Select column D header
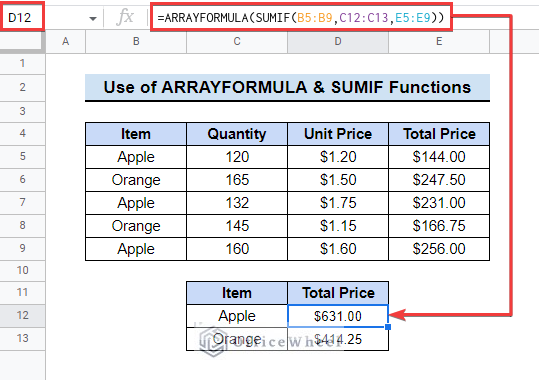This screenshot has height=380, width=539. pos(338,42)
